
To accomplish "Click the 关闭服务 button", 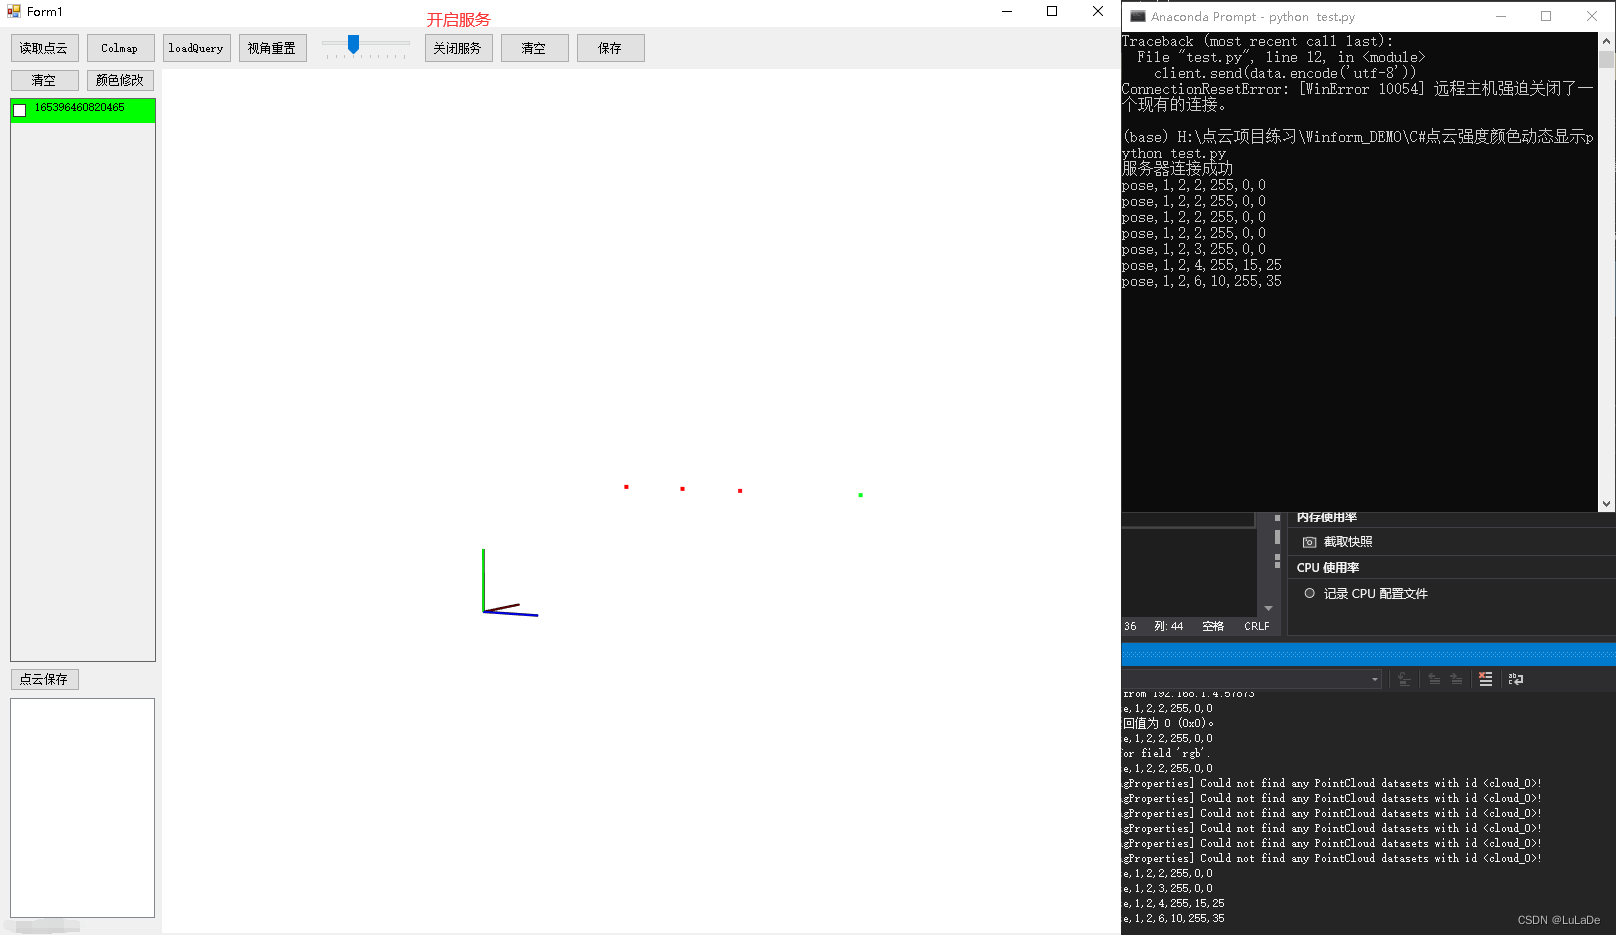I will (458, 48).
